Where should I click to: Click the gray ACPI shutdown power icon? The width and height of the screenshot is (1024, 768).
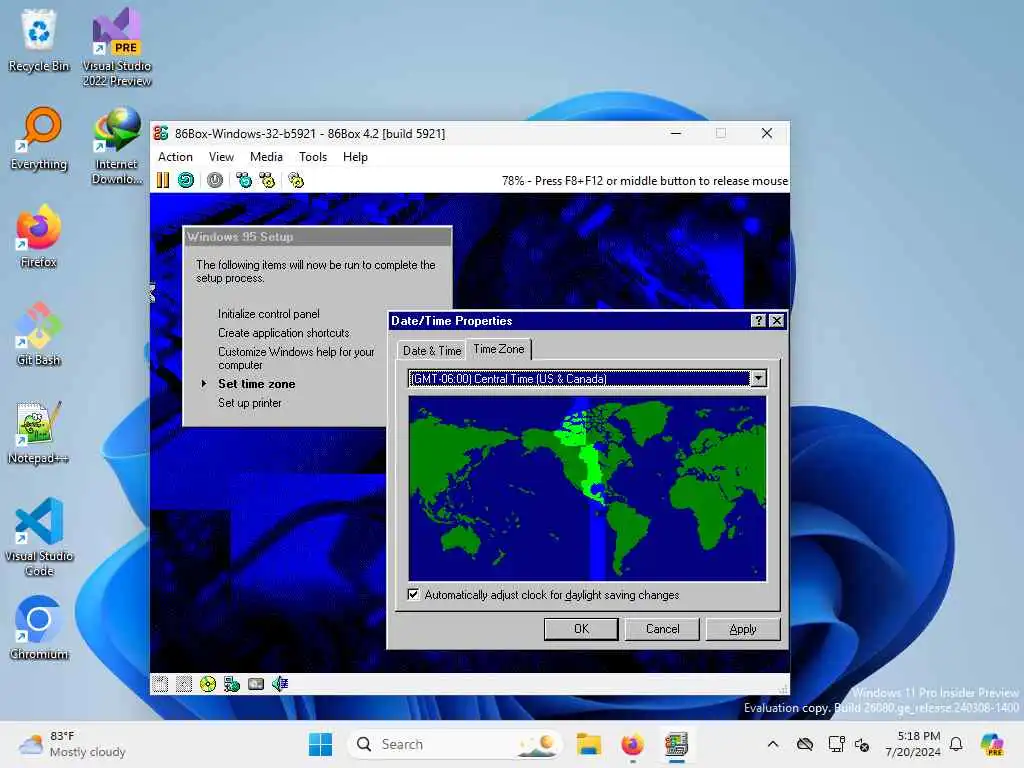[x=215, y=180]
